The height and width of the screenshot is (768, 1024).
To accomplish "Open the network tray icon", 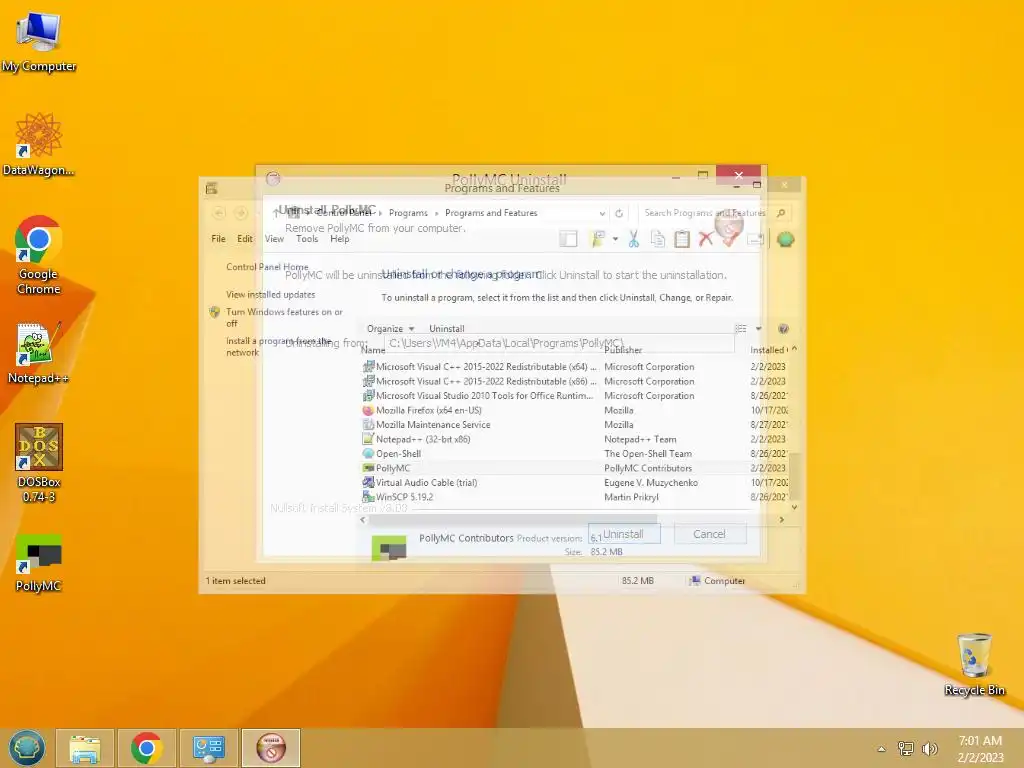I will 906,749.
